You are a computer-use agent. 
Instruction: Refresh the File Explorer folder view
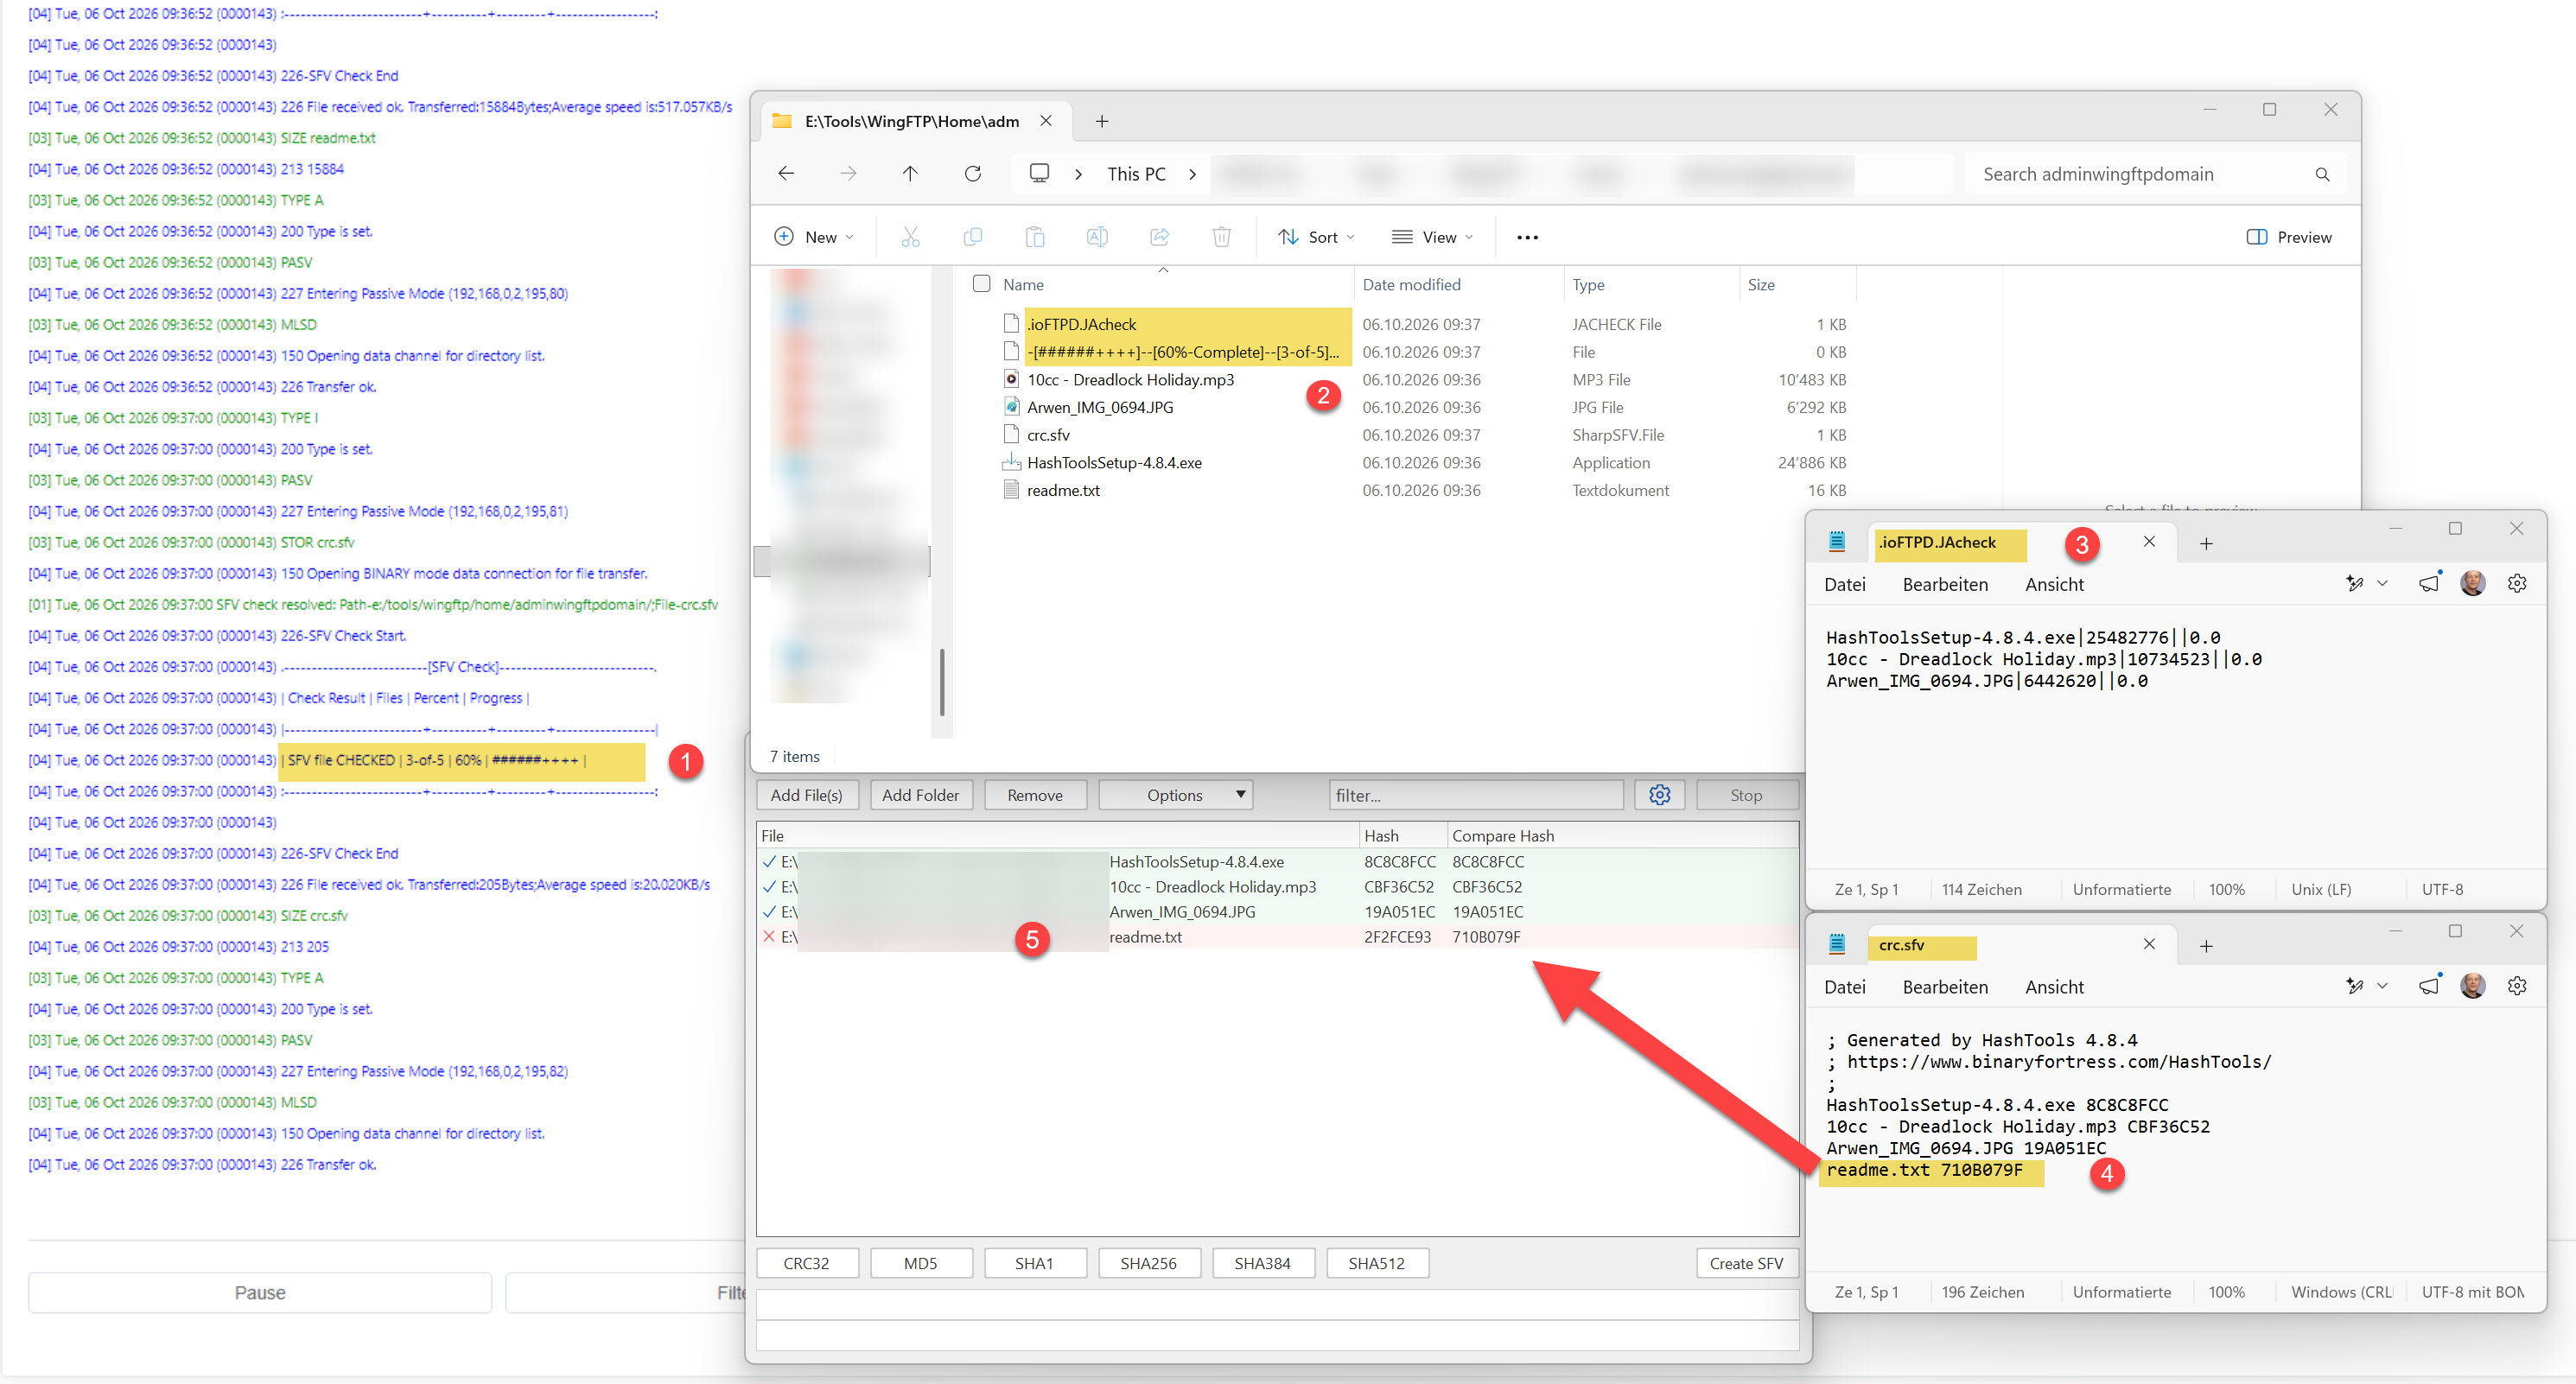(972, 174)
